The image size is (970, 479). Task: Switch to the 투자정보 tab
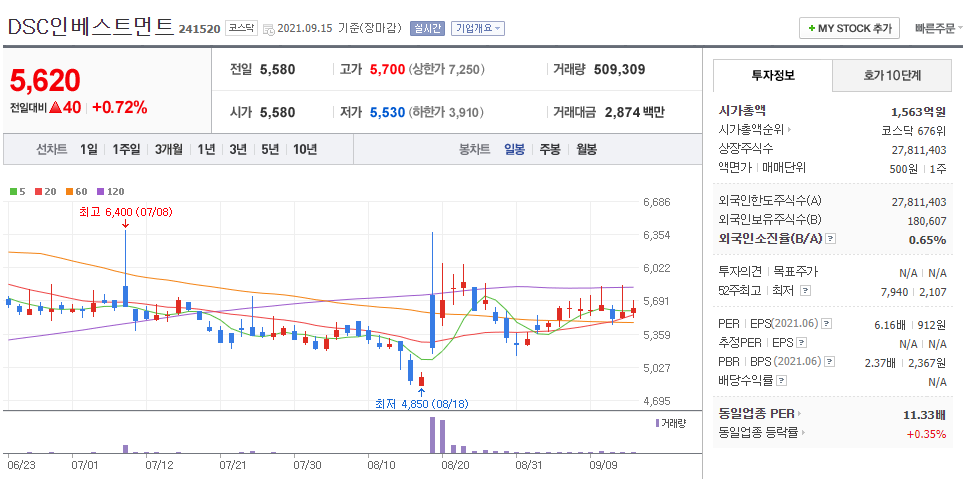point(773,76)
